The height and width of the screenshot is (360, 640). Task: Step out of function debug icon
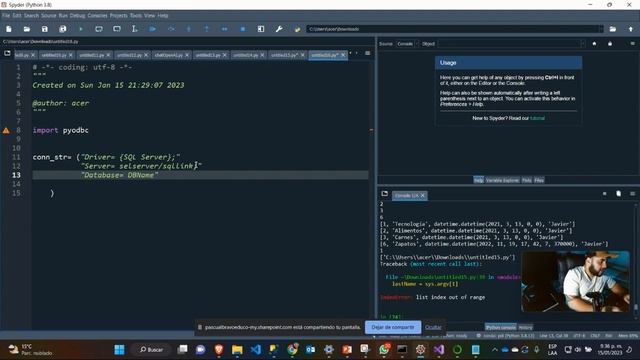(207, 29)
